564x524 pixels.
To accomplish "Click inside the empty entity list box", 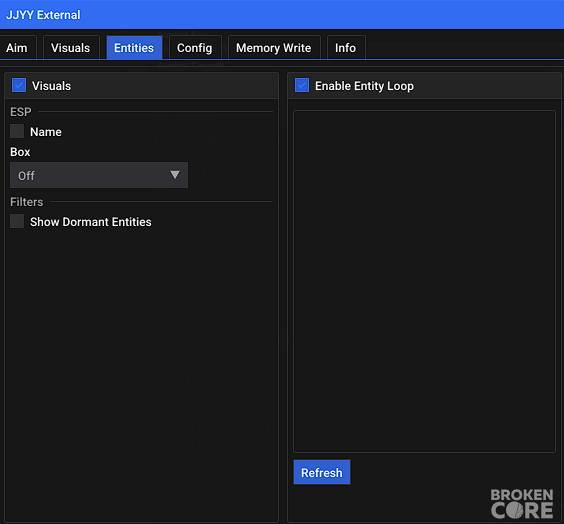I will click(x=424, y=281).
